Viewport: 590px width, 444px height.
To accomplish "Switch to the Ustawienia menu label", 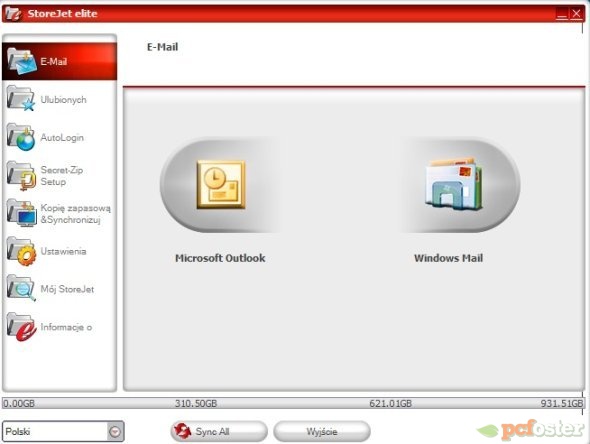I will (x=63, y=251).
